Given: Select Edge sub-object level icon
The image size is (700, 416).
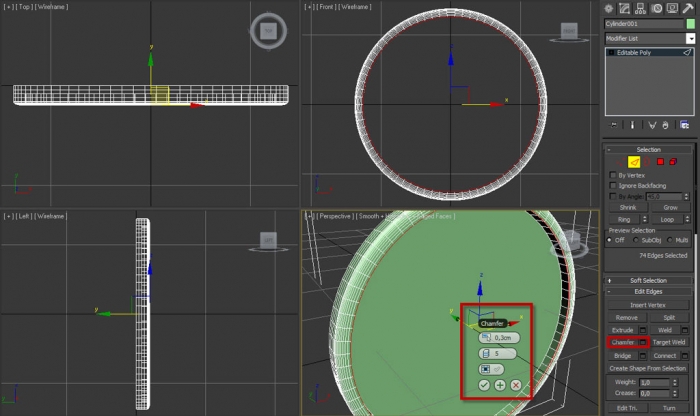Looking at the screenshot, I should coord(634,162).
